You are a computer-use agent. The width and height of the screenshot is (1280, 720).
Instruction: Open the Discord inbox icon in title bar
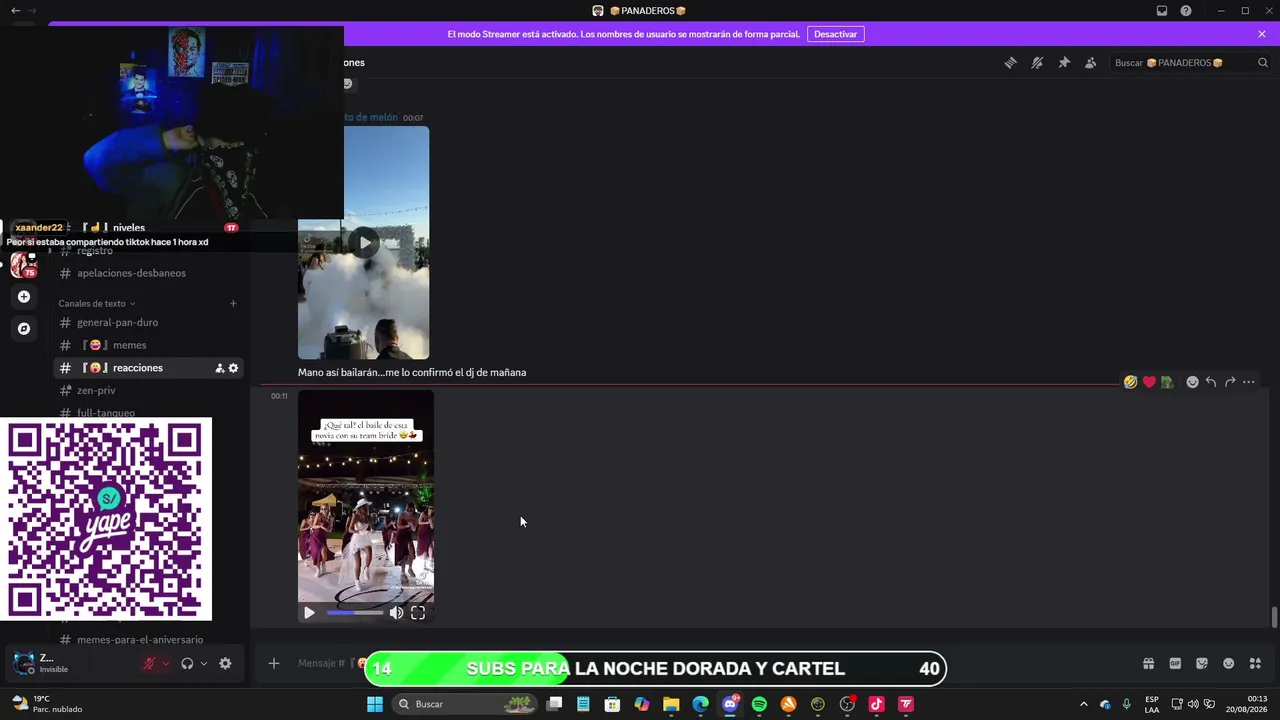1162,11
